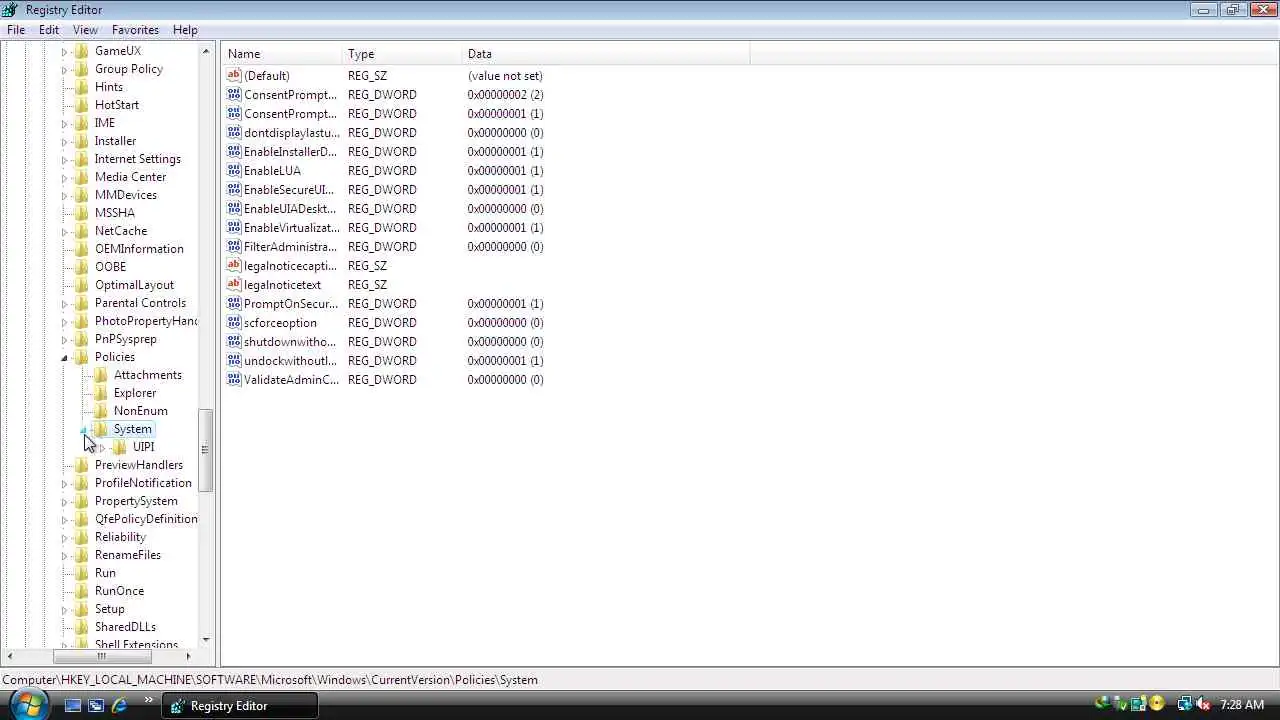Click tree horizontal scroll left arrow
Viewport: 1280px width, 720px height.
(x=11, y=656)
